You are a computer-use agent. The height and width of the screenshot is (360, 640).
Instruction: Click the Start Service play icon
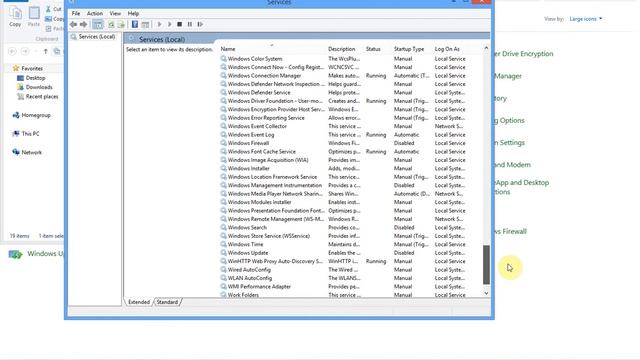tap(160, 24)
